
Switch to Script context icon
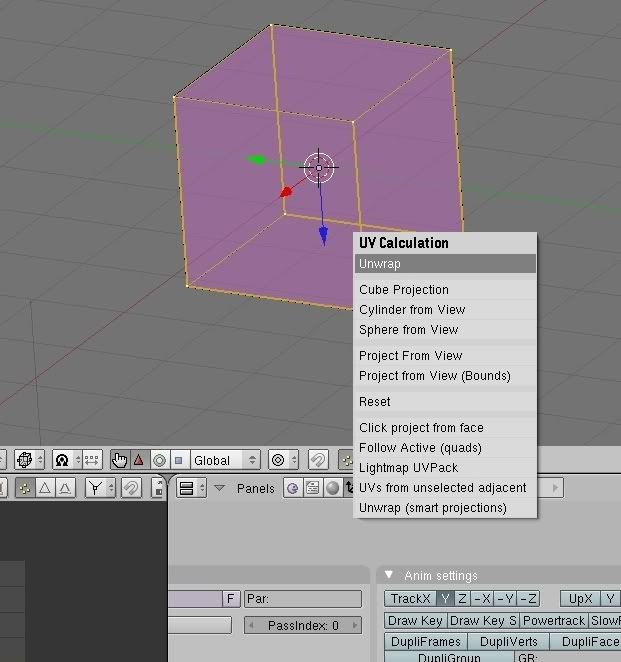coord(312,488)
